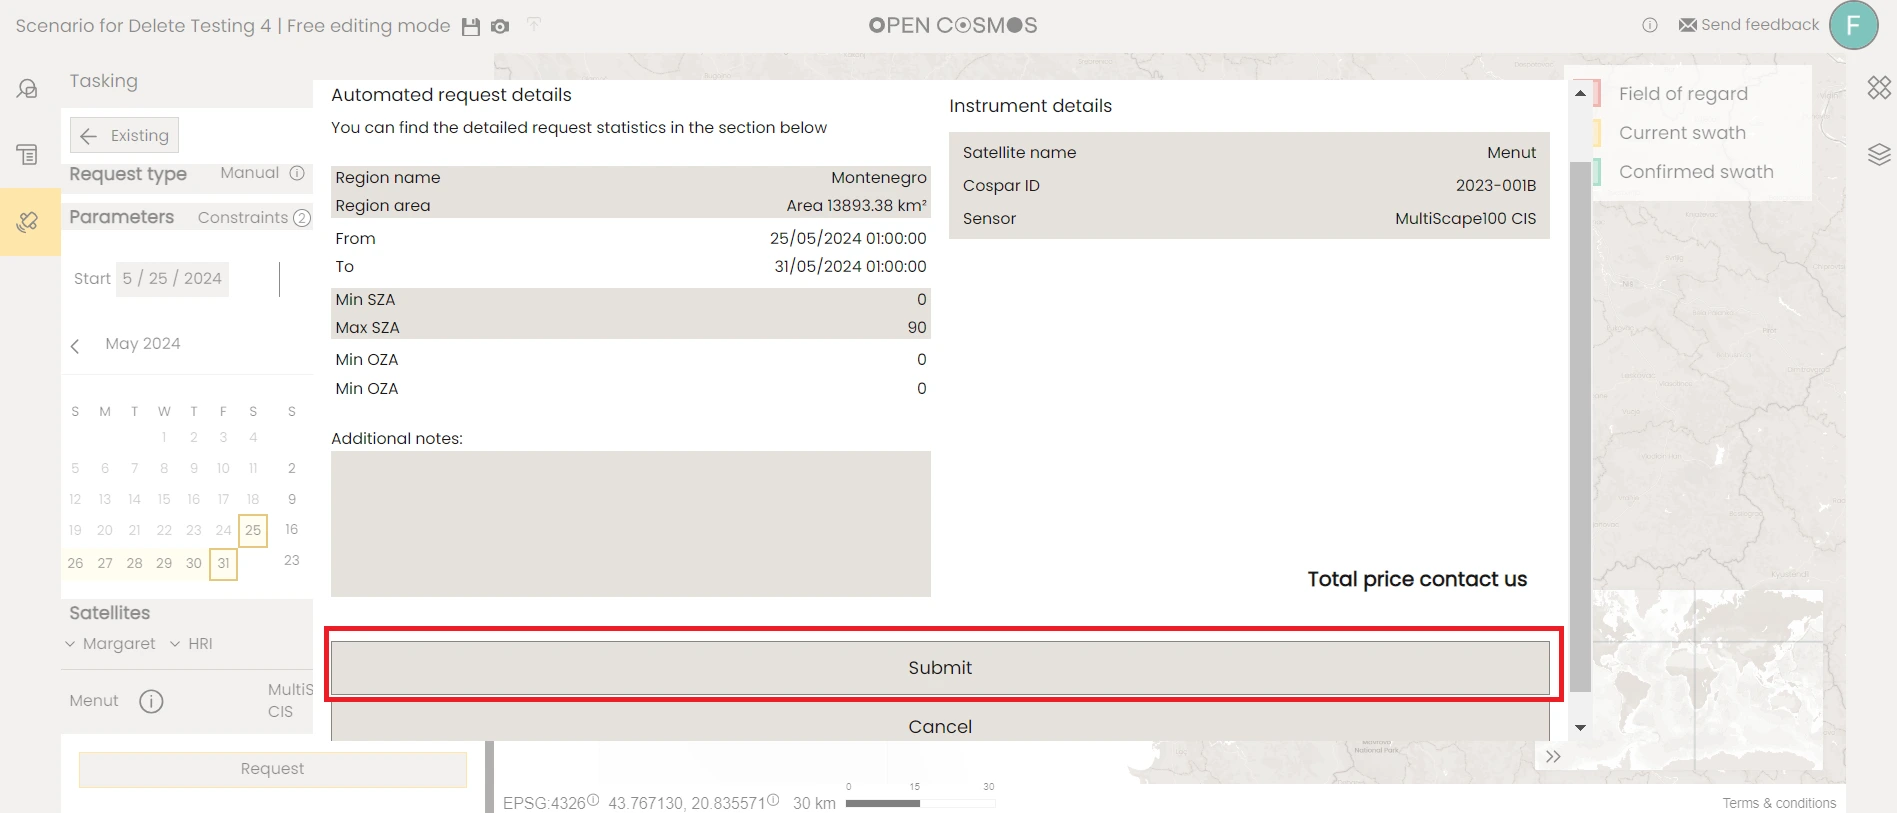This screenshot has width=1897, height=813.
Task: Submit the automated request
Action: click(x=939, y=667)
